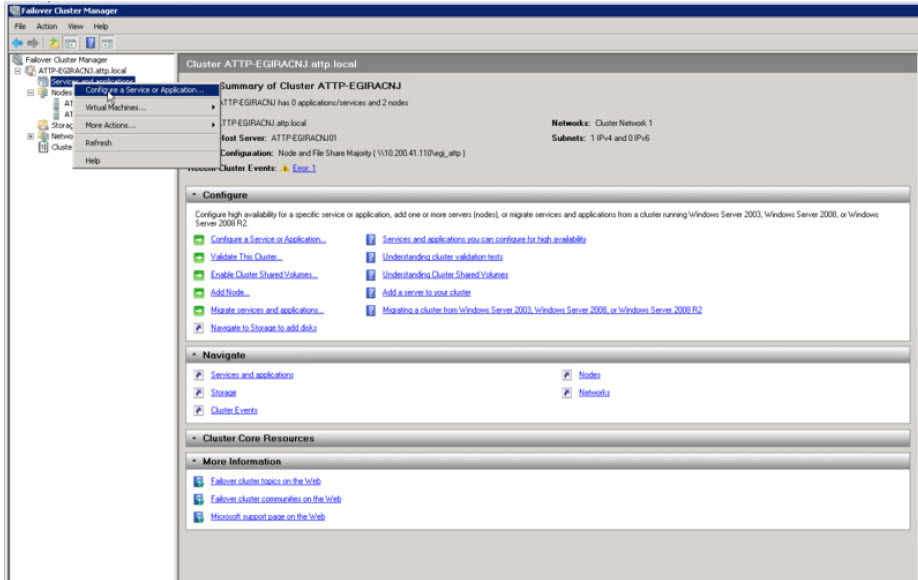
Task: Open the Help menu in the menu bar
Action: point(101,26)
